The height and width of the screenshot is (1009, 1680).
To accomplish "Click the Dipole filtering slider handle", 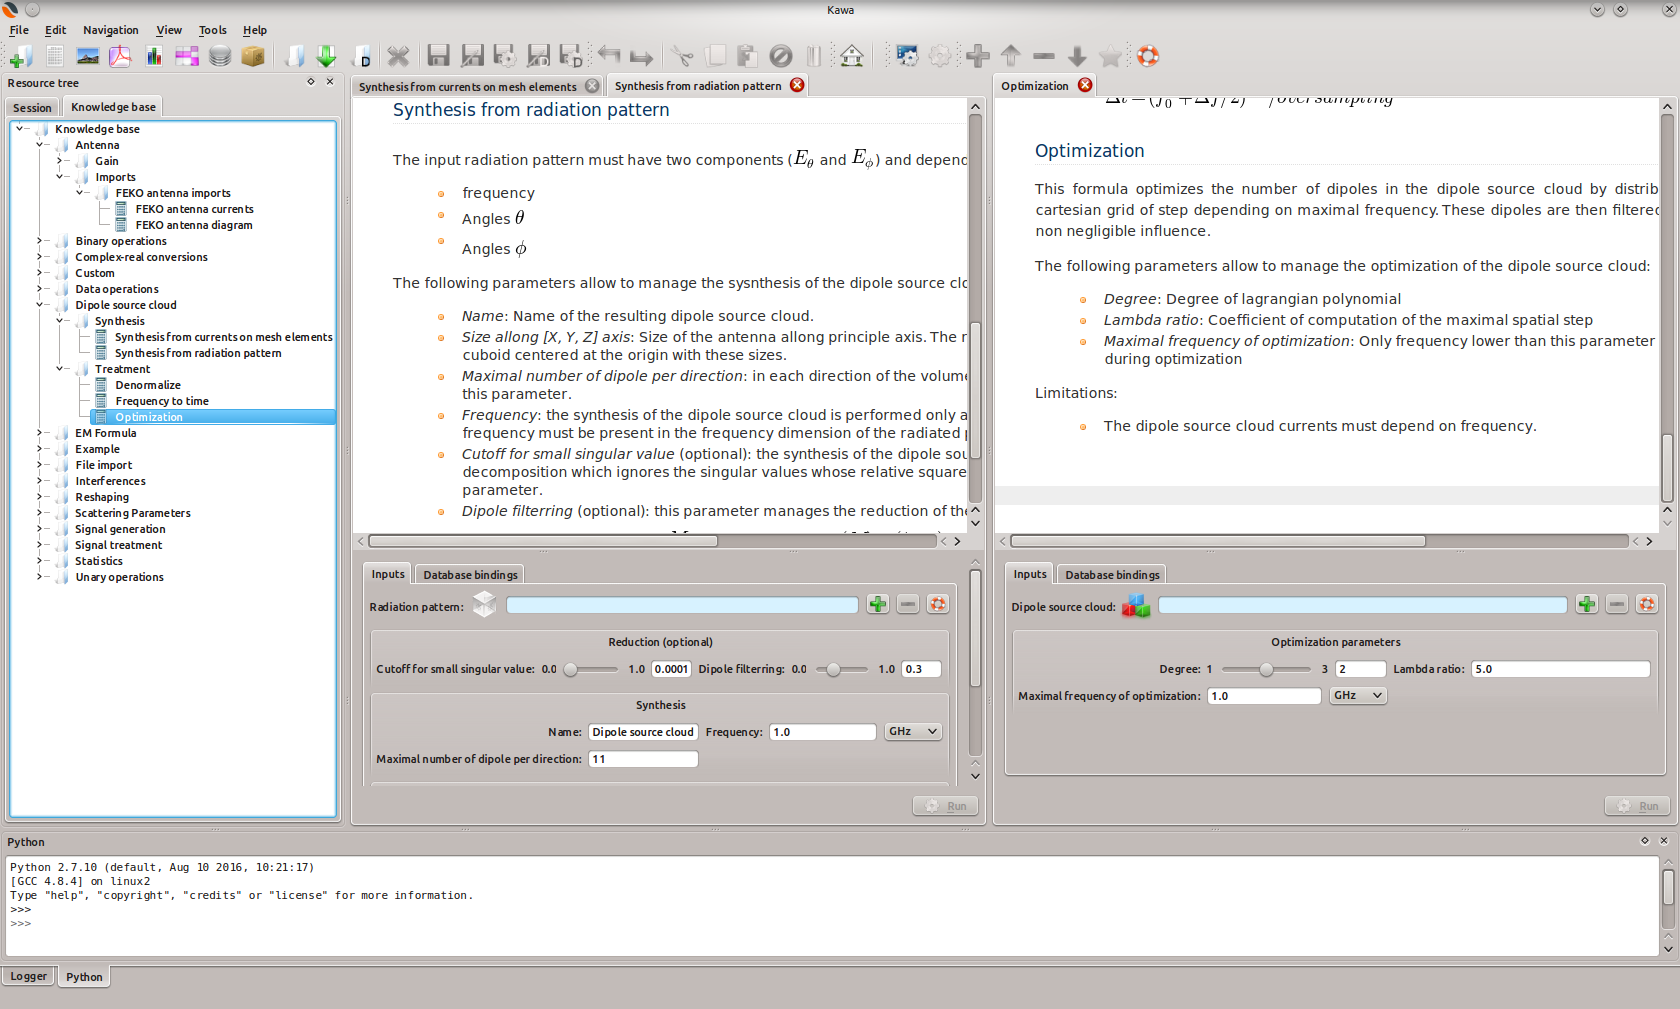I will [x=833, y=669].
